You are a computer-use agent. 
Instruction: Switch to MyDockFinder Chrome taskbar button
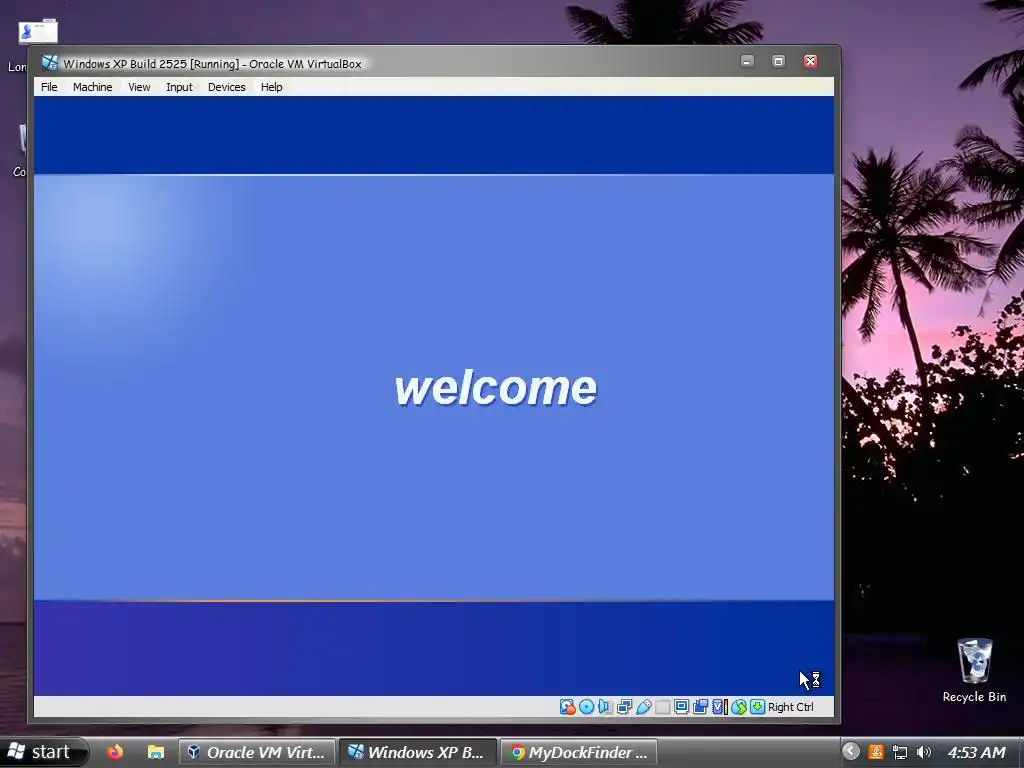579,752
